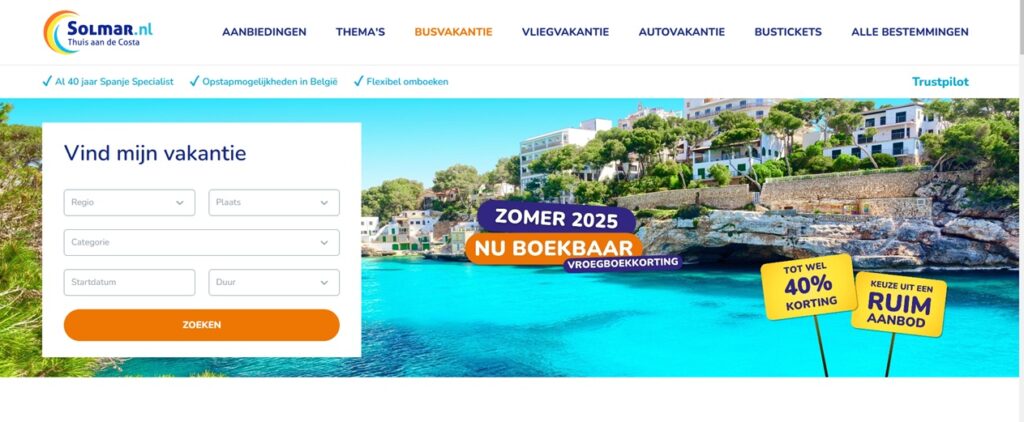Viewport: 1024px width, 422px height.
Task: Click the checkmark beside Flexibel omboeken
Action: tap(359, 82)
